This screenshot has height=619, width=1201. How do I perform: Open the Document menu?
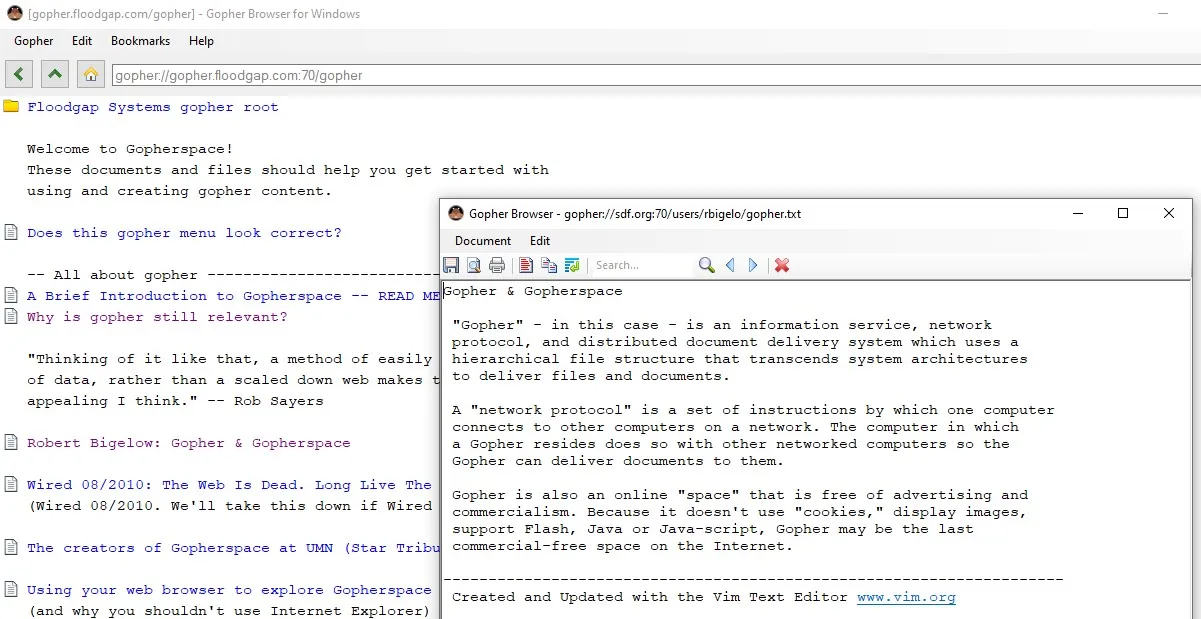482,241
